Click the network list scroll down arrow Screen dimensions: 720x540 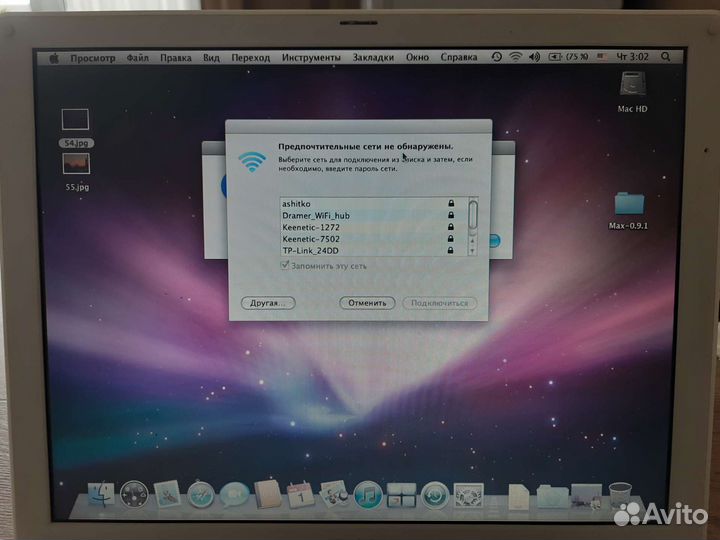pos(472,251)
